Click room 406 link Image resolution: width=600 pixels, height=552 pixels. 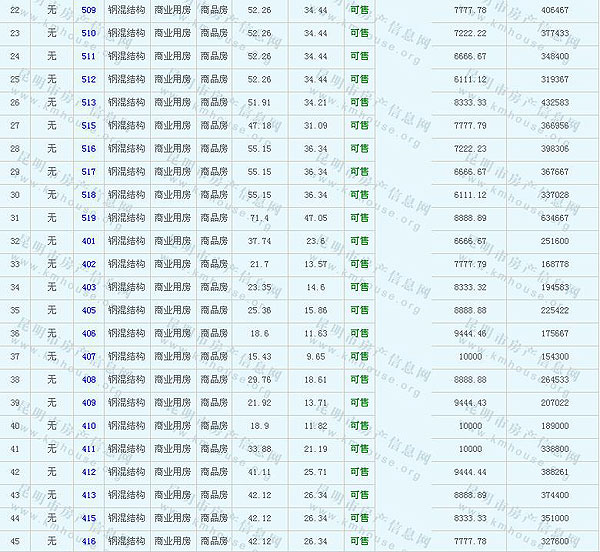click(89, 333)
